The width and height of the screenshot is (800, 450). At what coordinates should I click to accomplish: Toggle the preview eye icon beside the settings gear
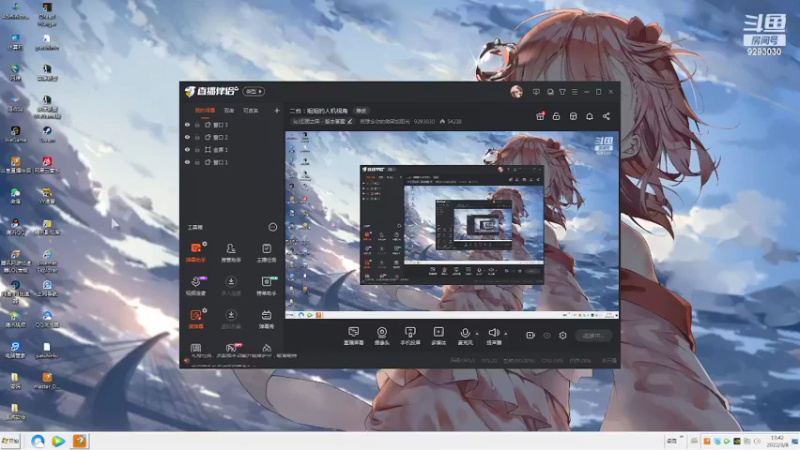(547, 335)
